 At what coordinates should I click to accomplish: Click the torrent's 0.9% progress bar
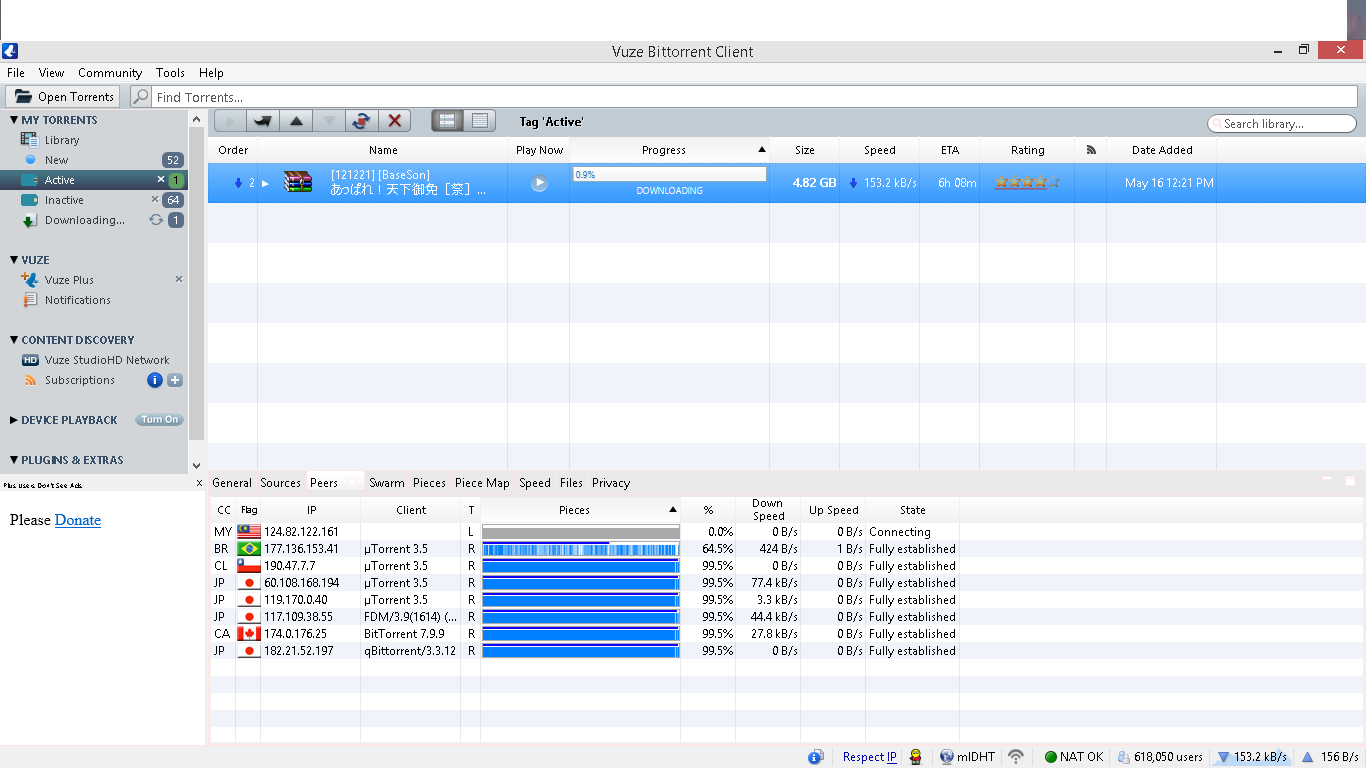pyautogui.click(x=669, y=174)
